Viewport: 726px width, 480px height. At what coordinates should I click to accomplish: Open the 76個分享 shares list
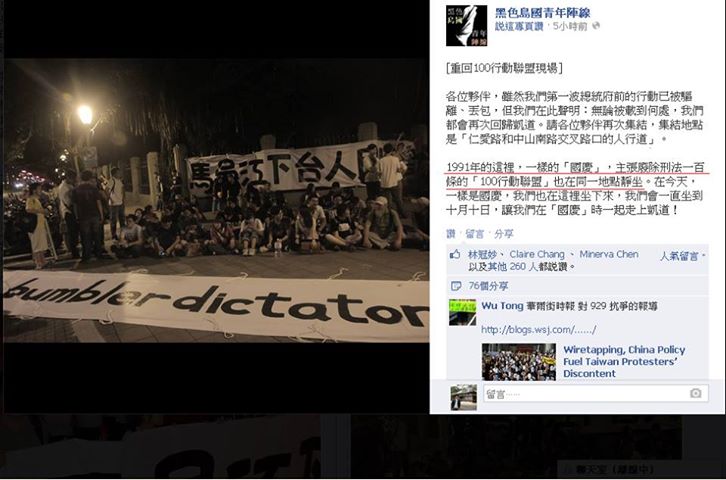(x=488, y=286)
